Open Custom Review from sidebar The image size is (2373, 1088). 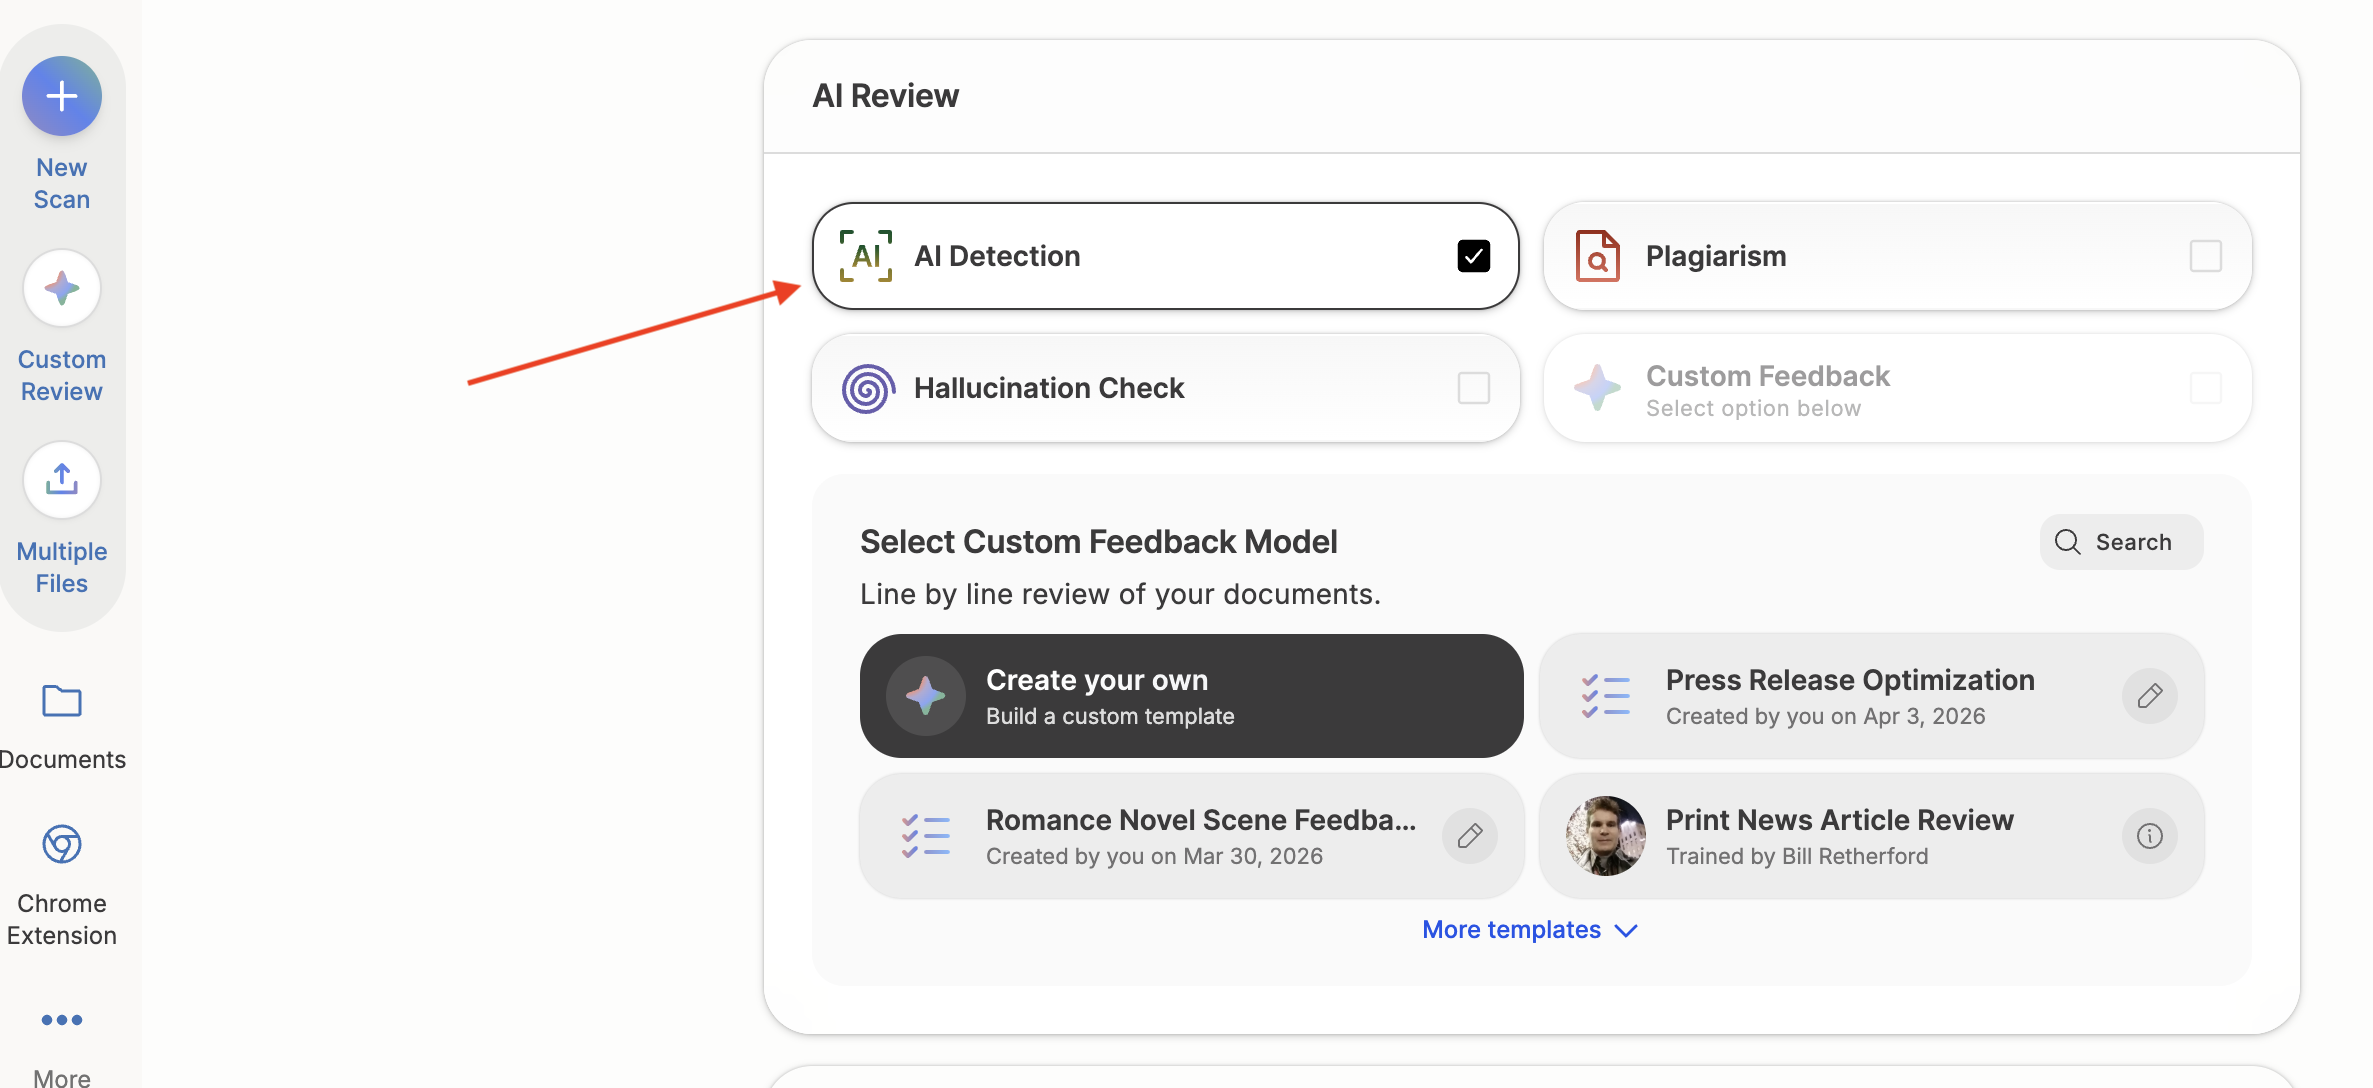pyautogui.click(x=62, y=289)
